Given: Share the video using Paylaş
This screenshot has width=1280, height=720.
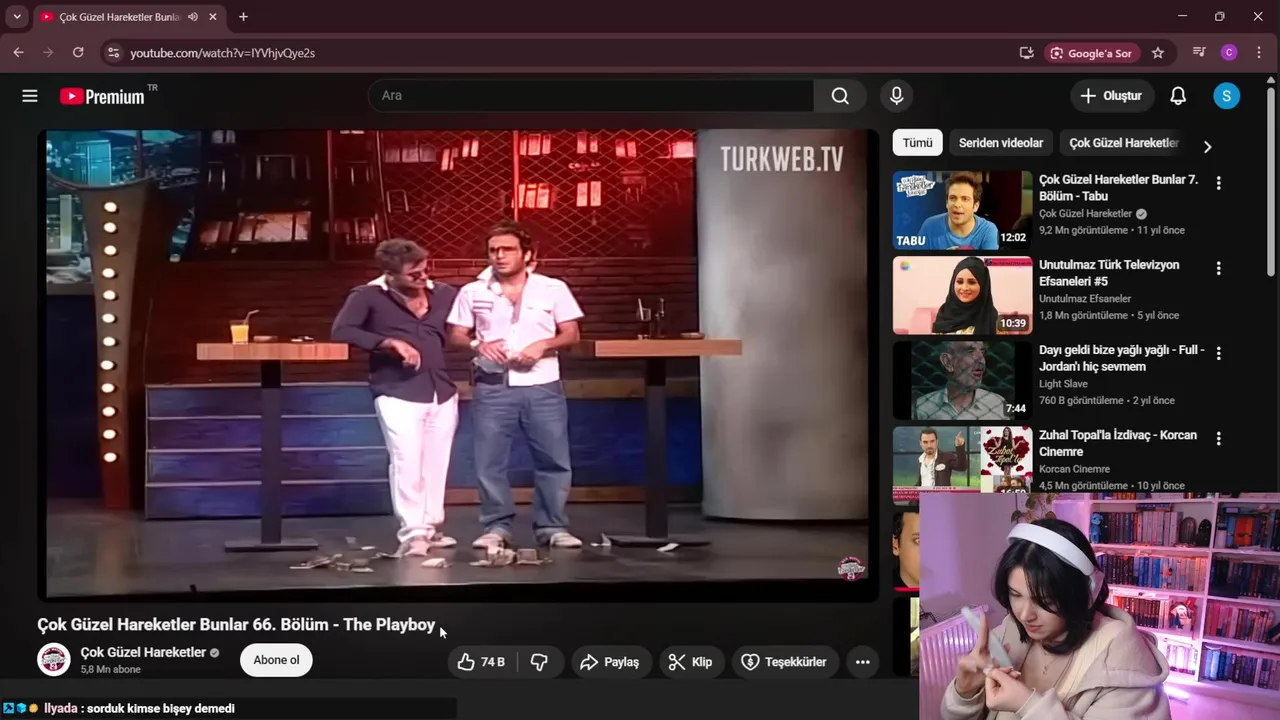Looking at the screenshot, I should pyautogui.click(x=610, y=662).
